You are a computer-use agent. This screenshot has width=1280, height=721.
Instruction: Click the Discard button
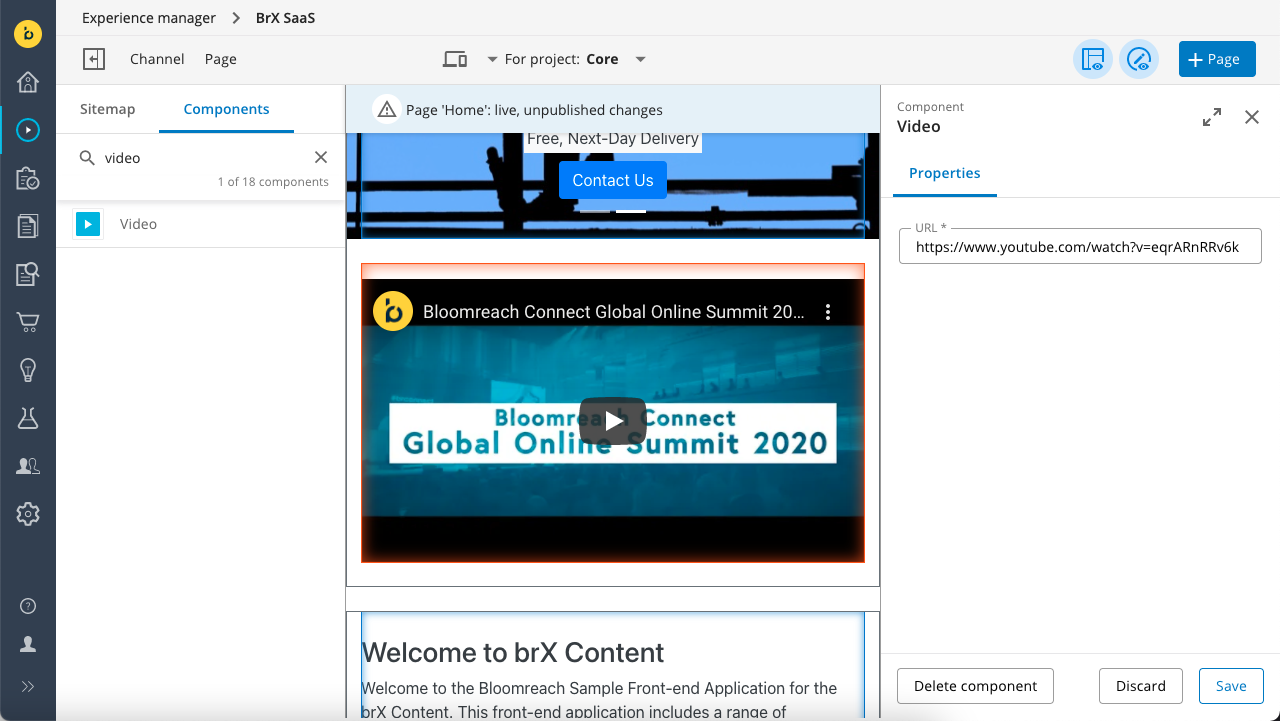pyautogui.click(x=1141, y=686)
